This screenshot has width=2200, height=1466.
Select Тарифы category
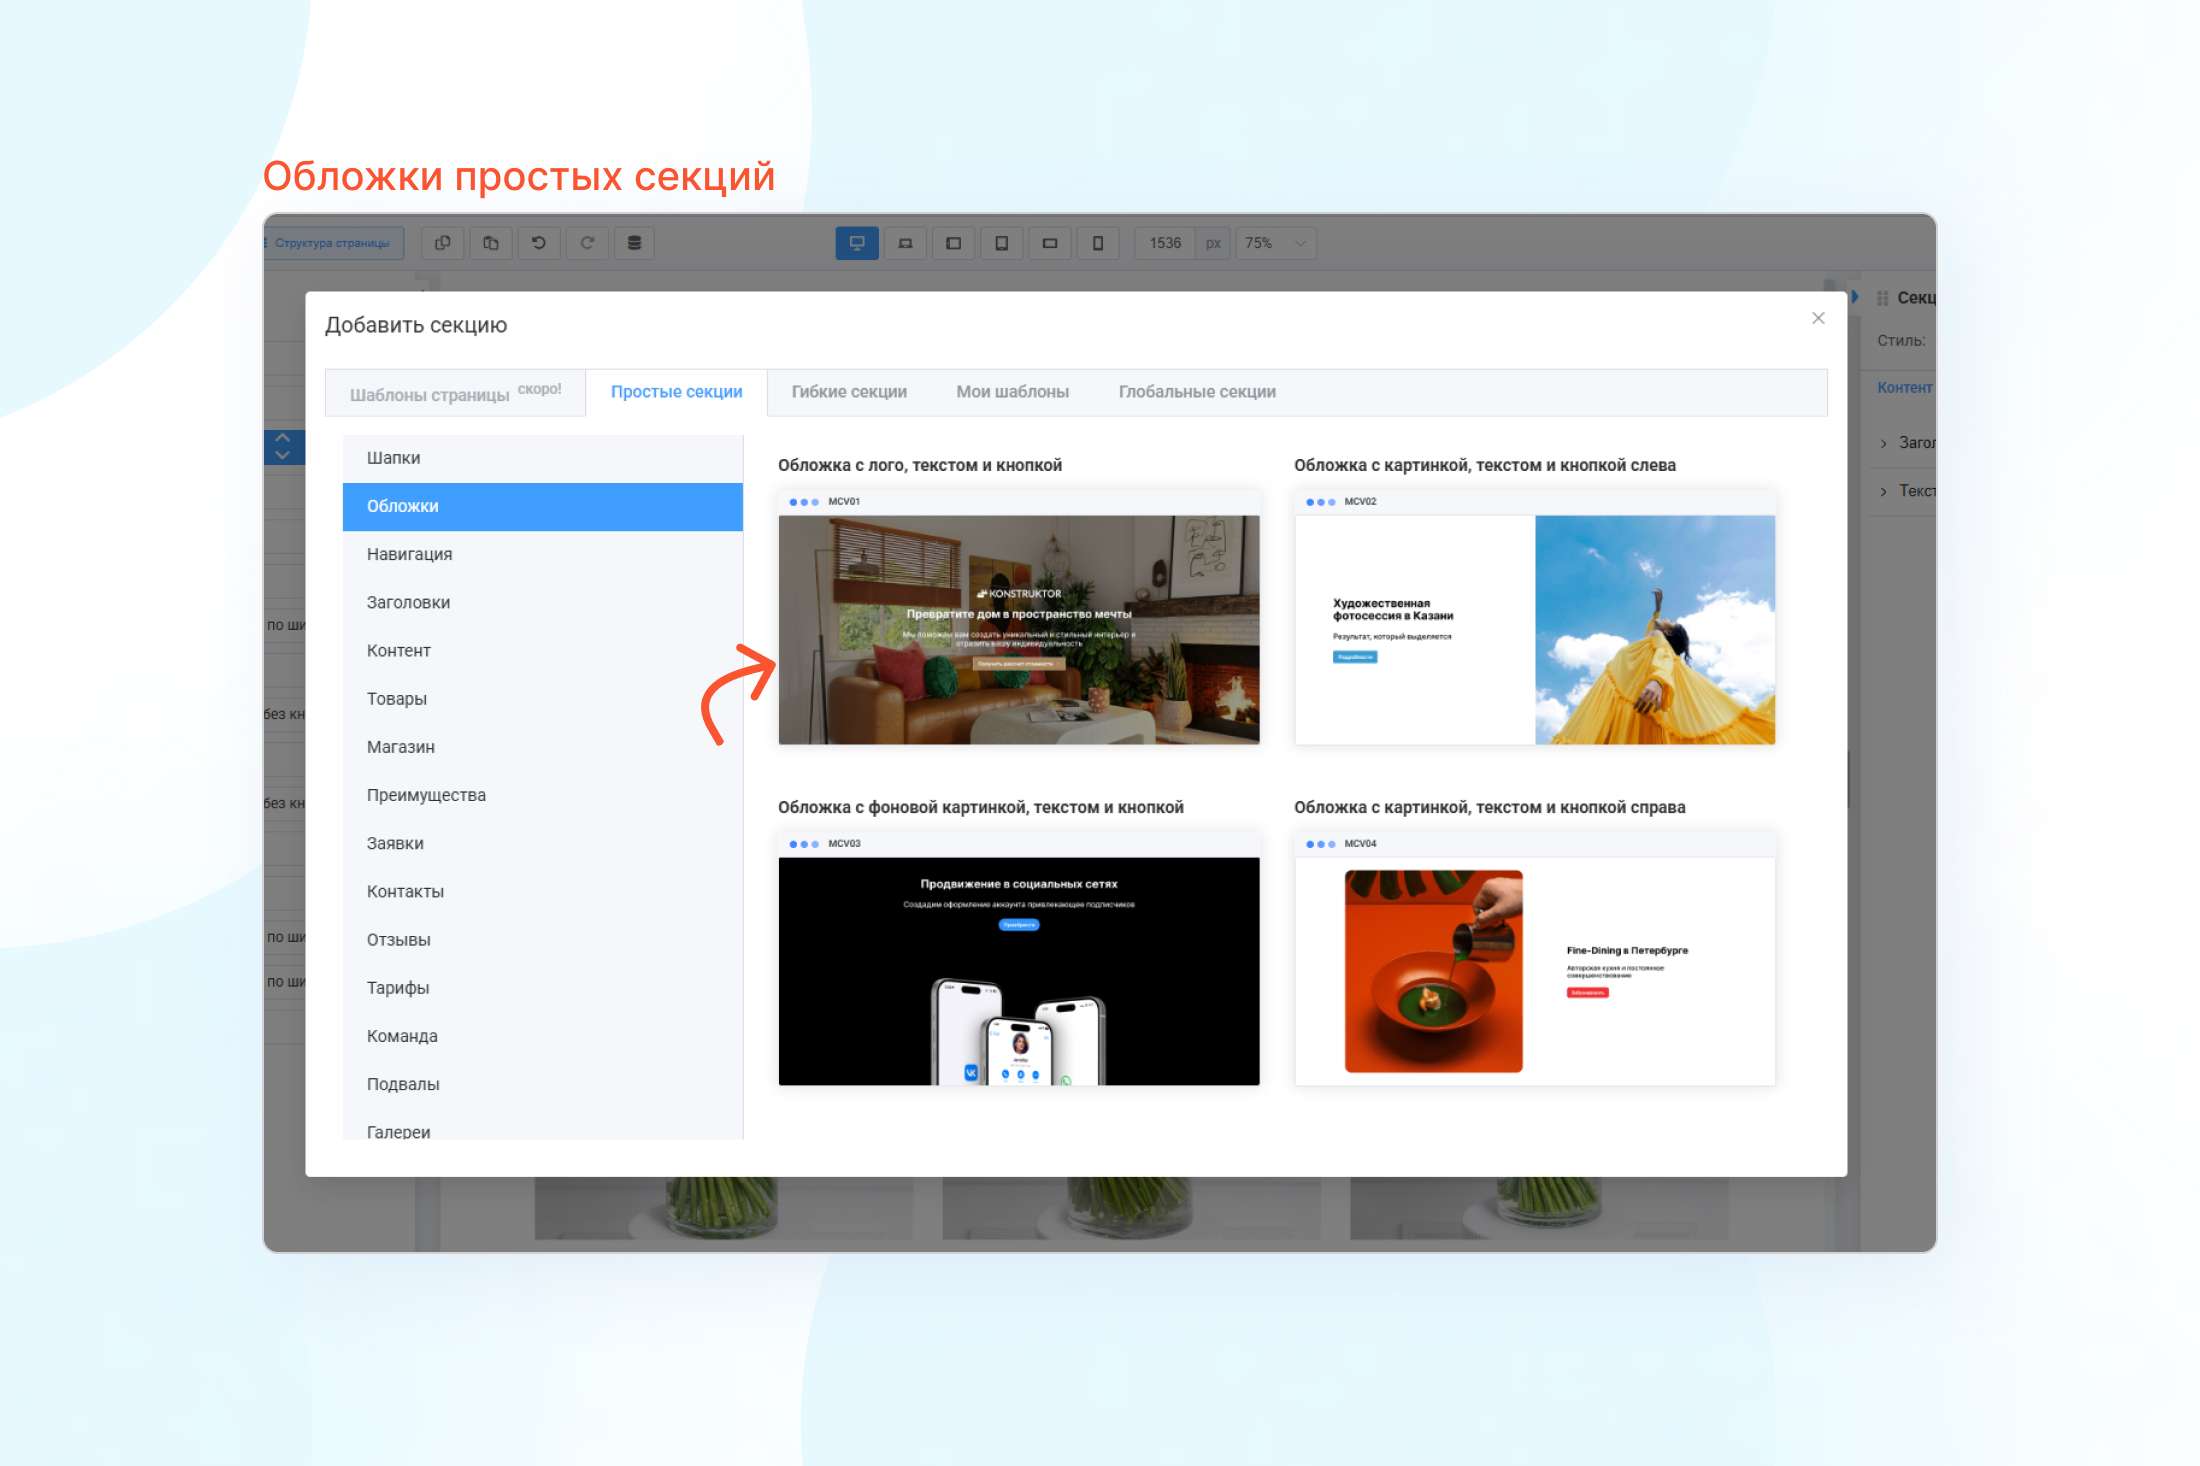pos(542,988)
